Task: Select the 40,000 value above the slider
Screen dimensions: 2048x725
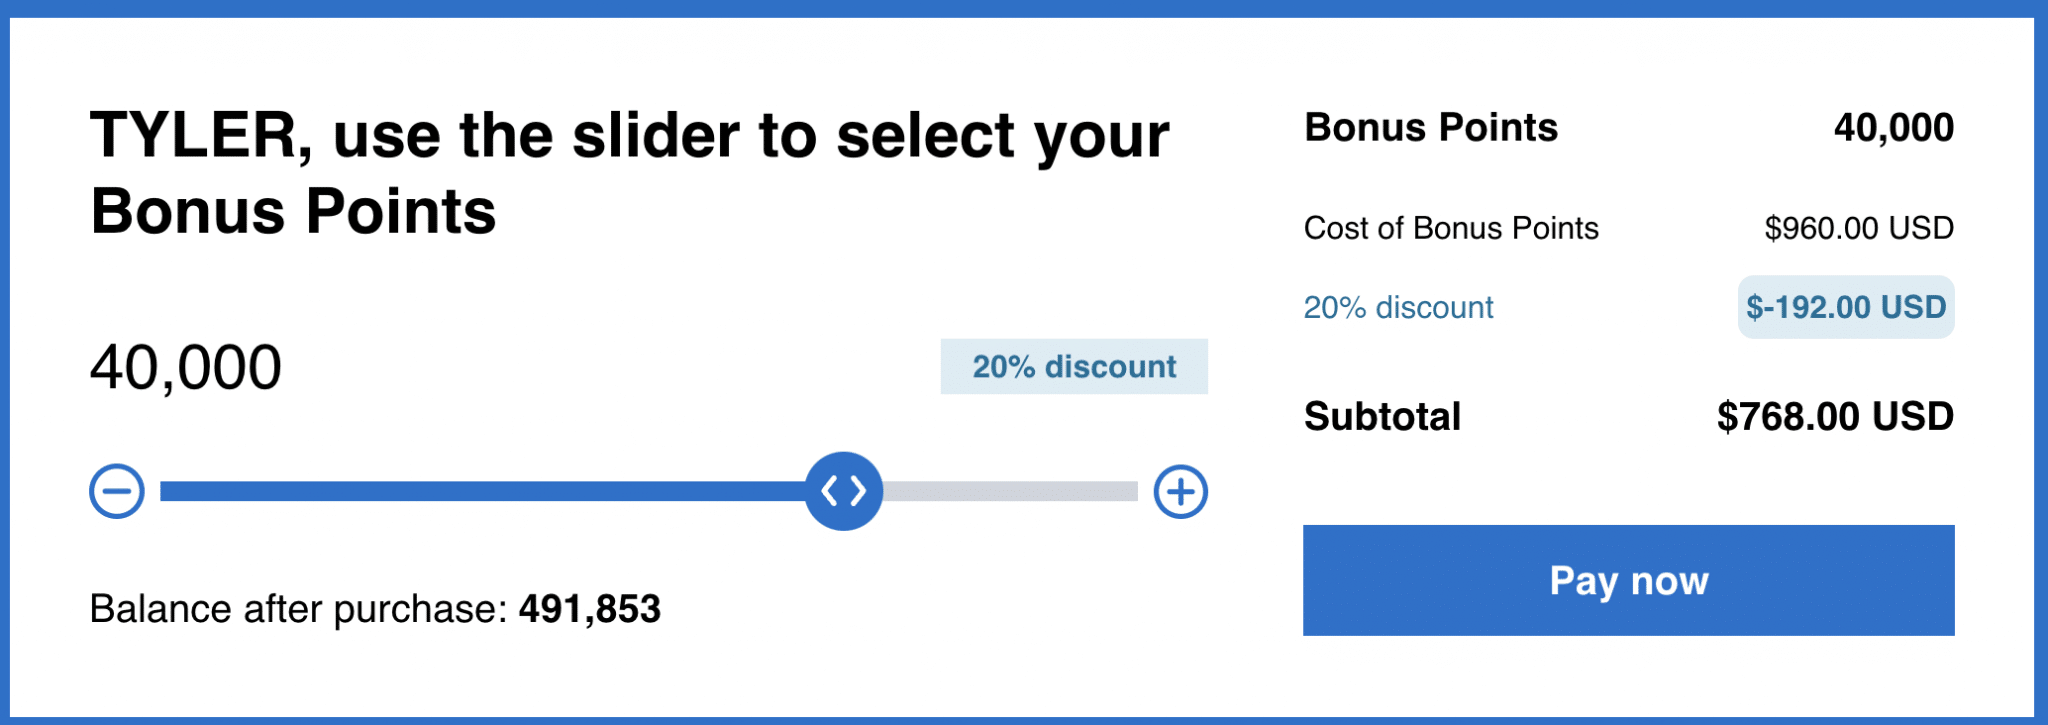Action: [x=186, y=366]
